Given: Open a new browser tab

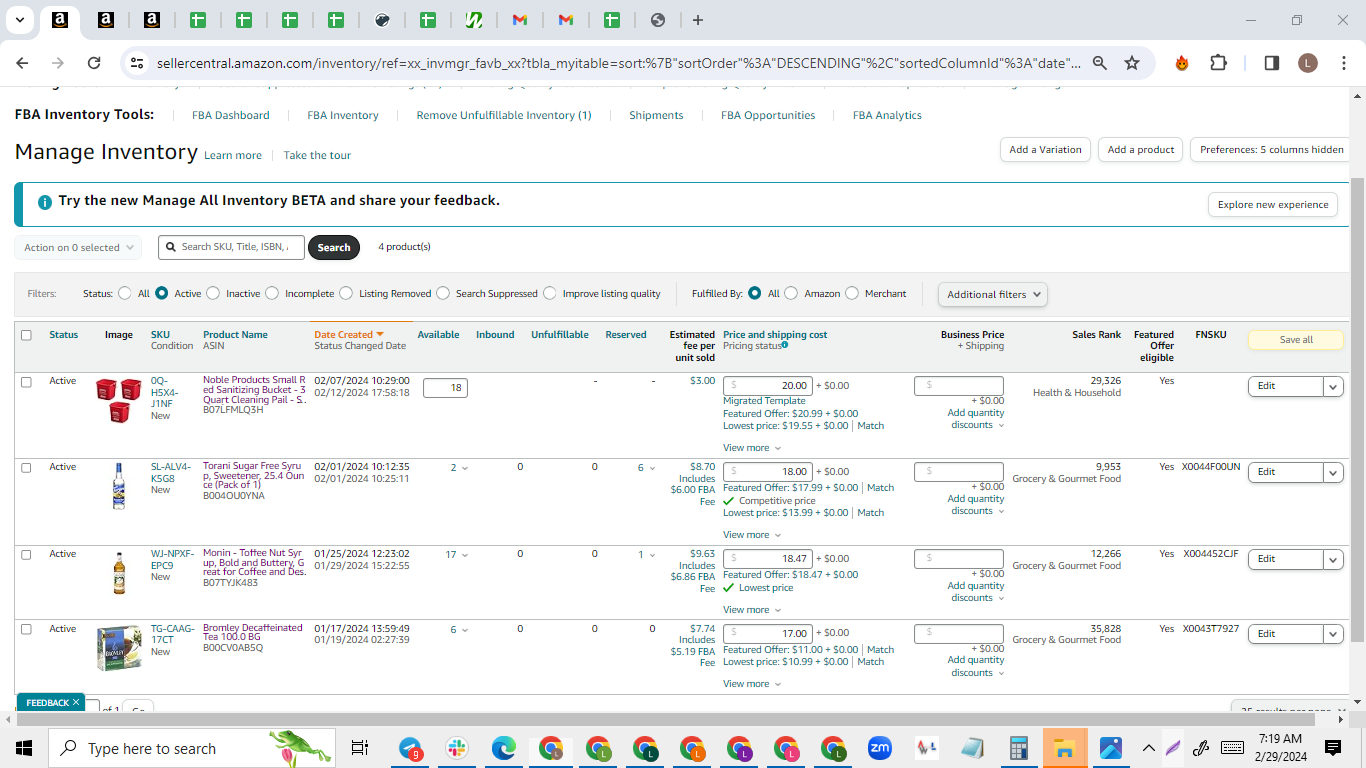Looking at the screenshot, I should [698, 20].
